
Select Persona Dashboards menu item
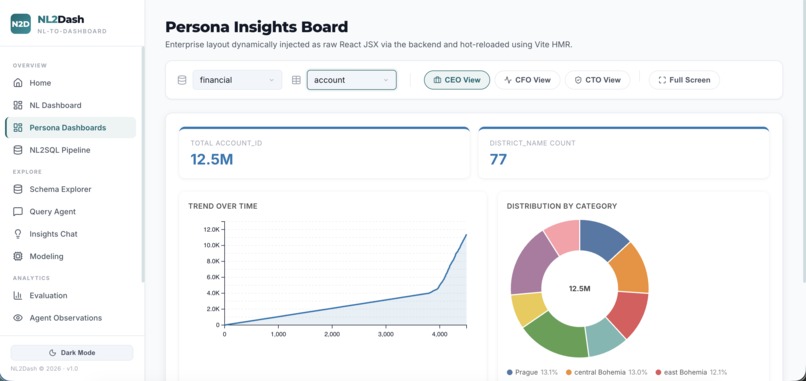click(x=71, y=128)
